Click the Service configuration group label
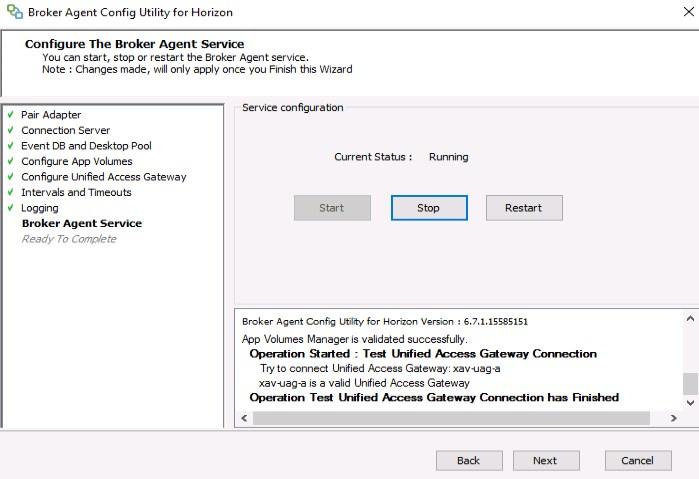Viewport: 699px width, 479px height. pyautogui.click(x=292, y=107)
